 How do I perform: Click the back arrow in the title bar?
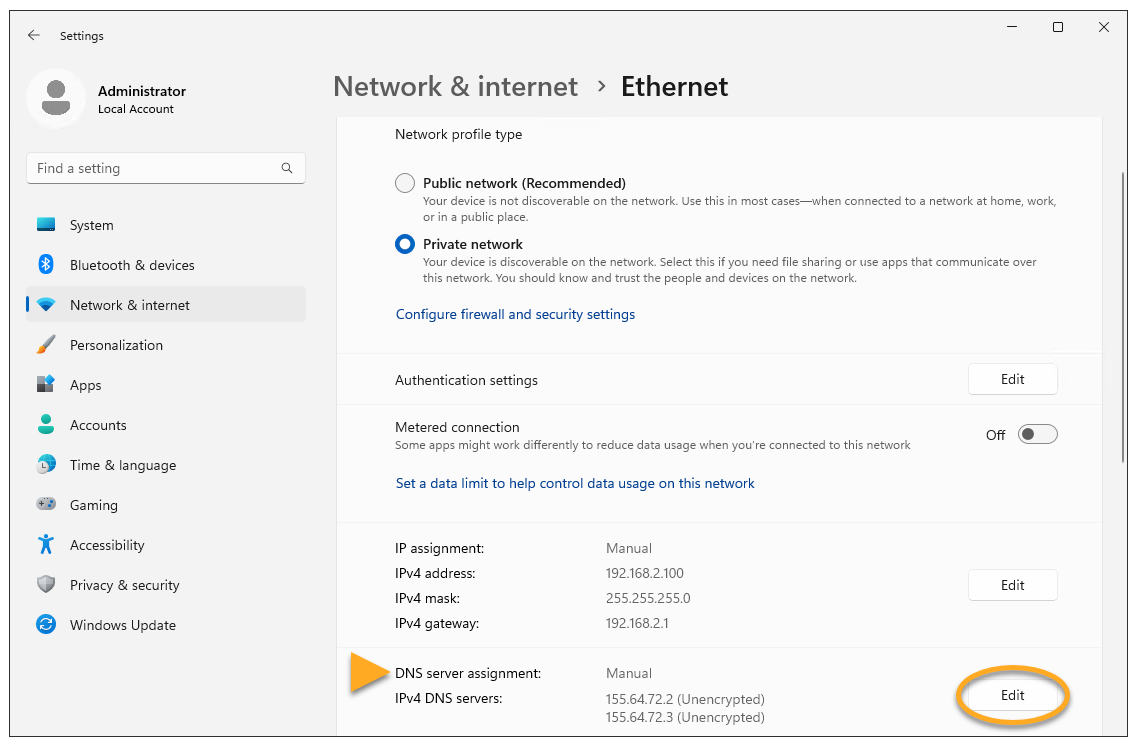(x=34, y=35)
